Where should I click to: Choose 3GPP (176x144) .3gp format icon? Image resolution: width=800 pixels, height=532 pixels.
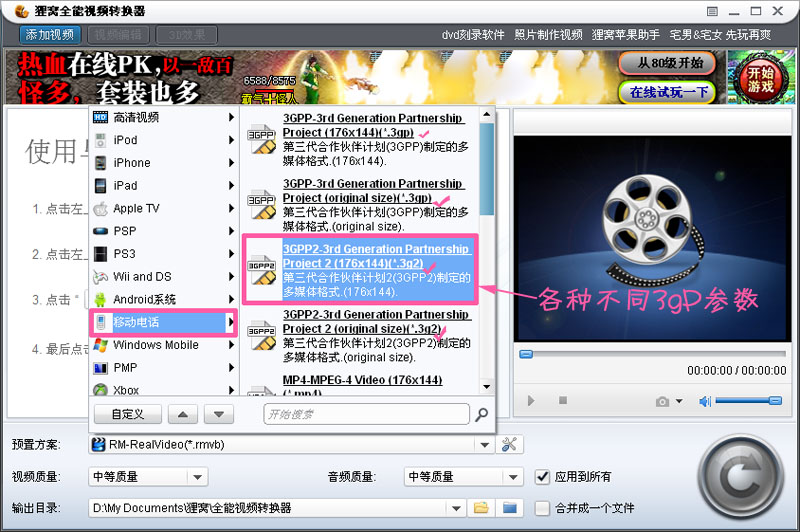pos(262,139)
